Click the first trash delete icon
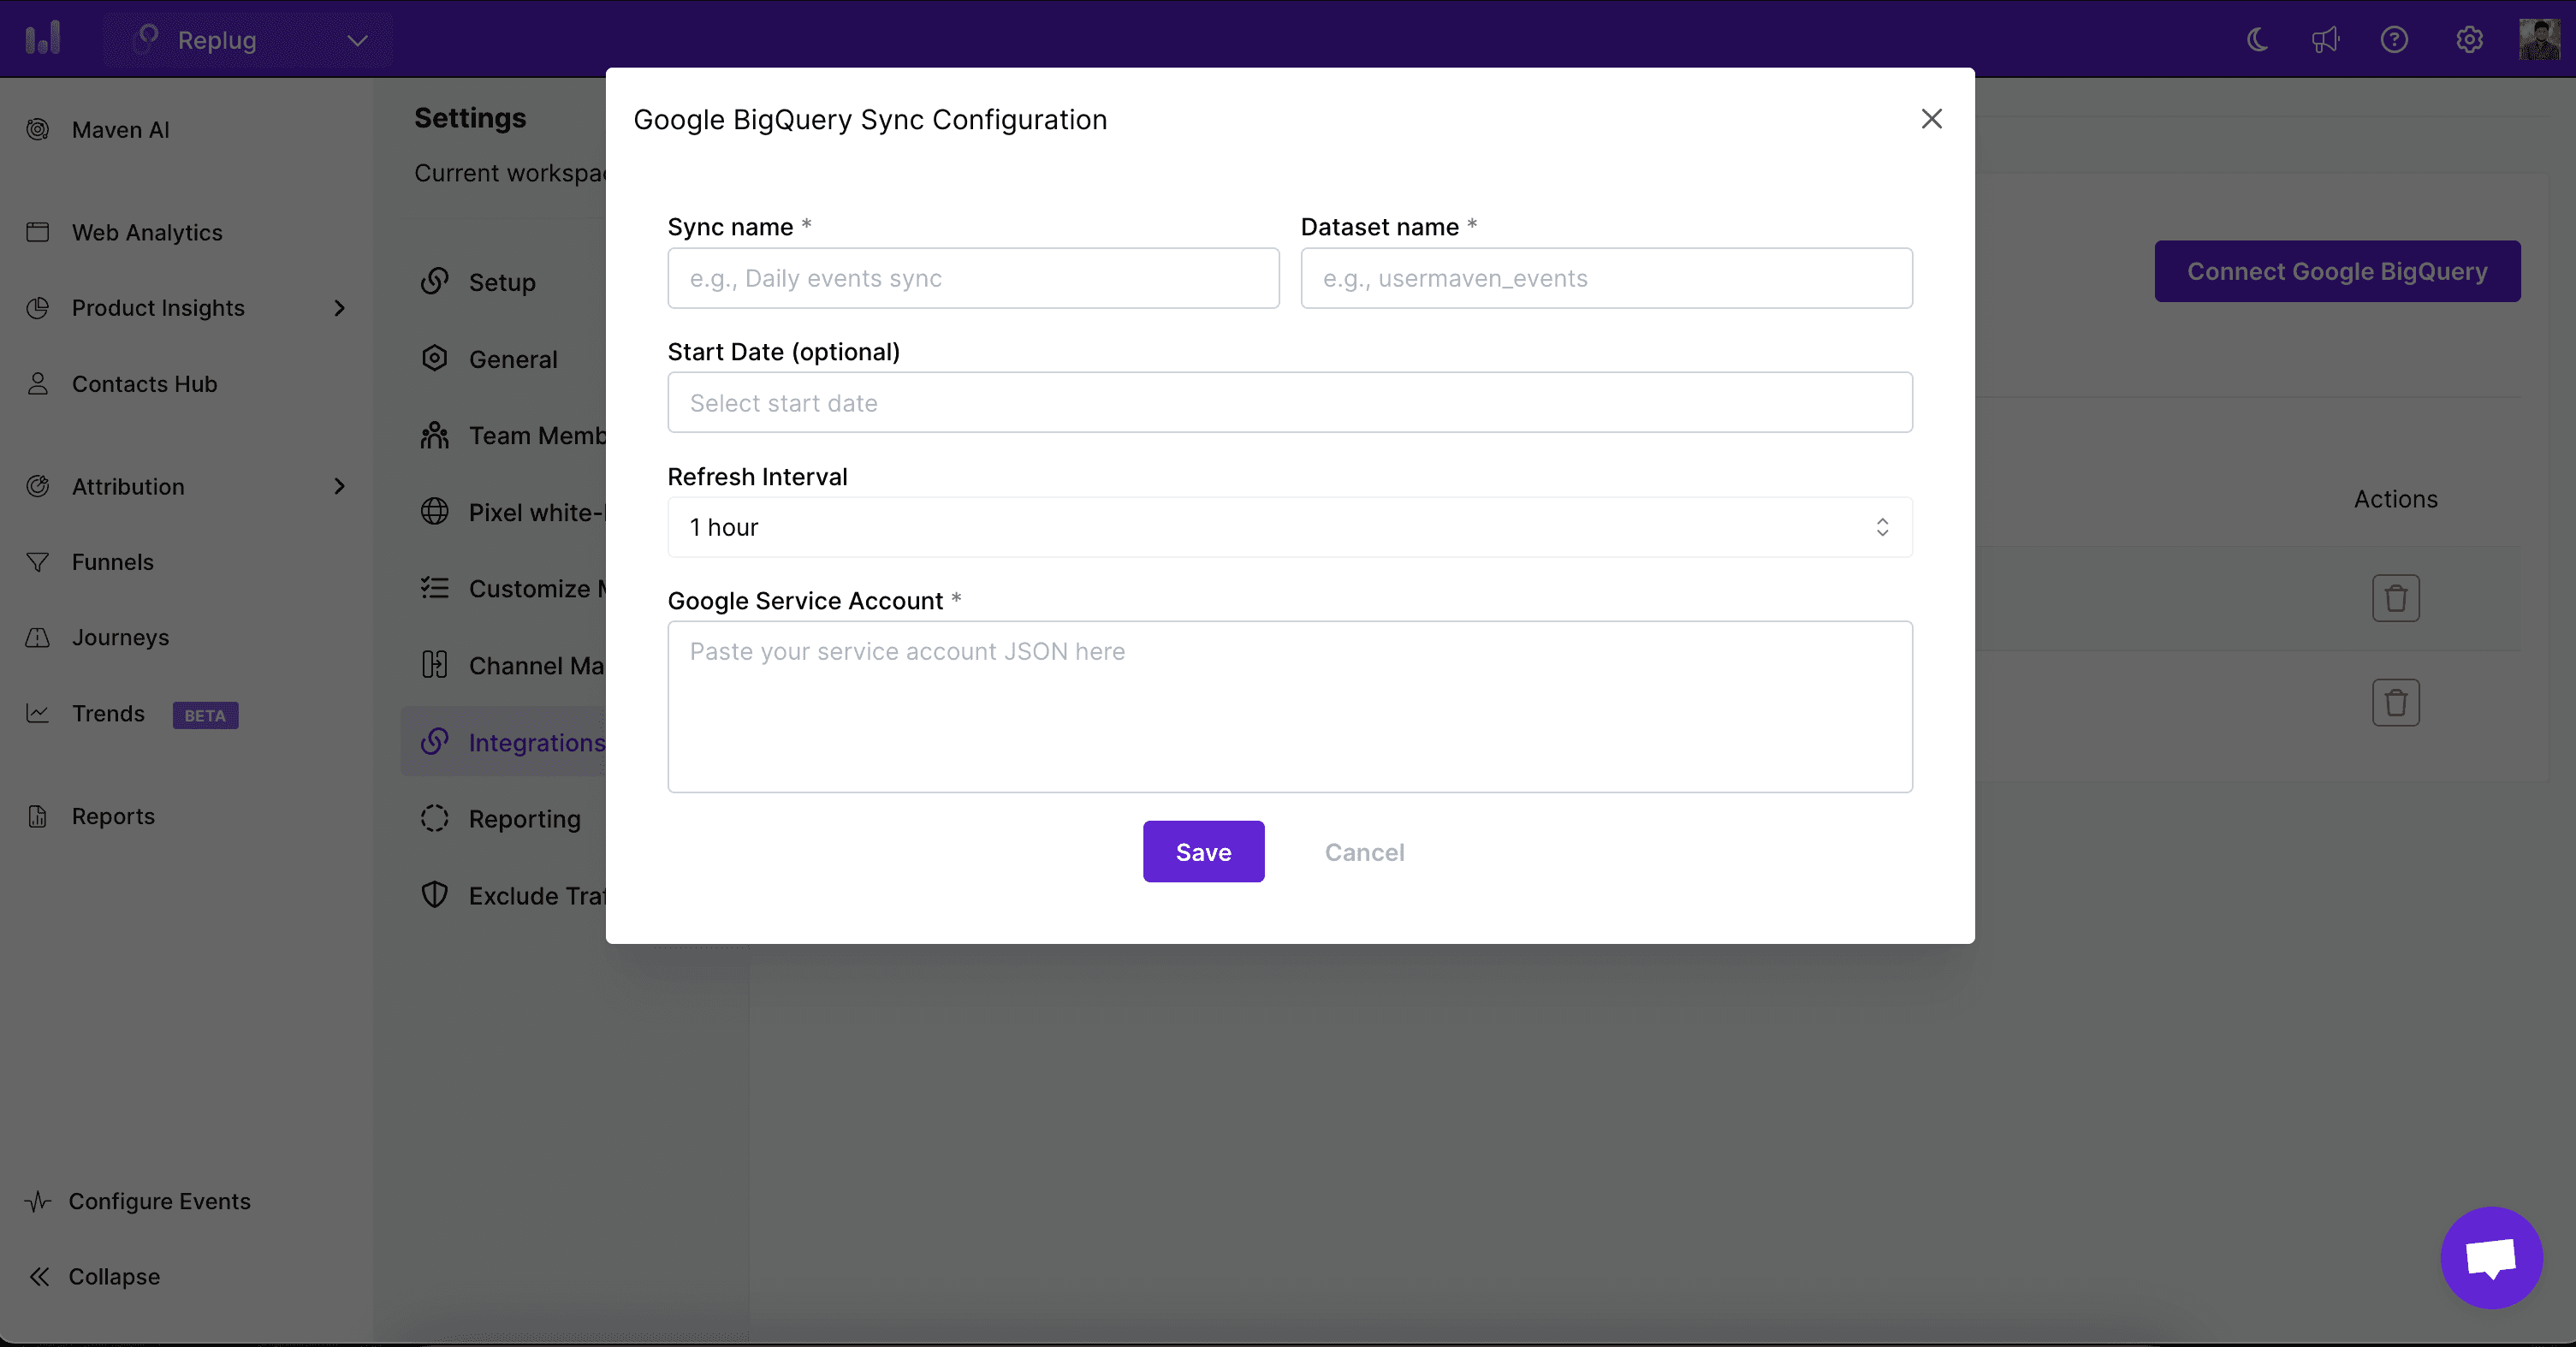 (x=2395, y=598)
